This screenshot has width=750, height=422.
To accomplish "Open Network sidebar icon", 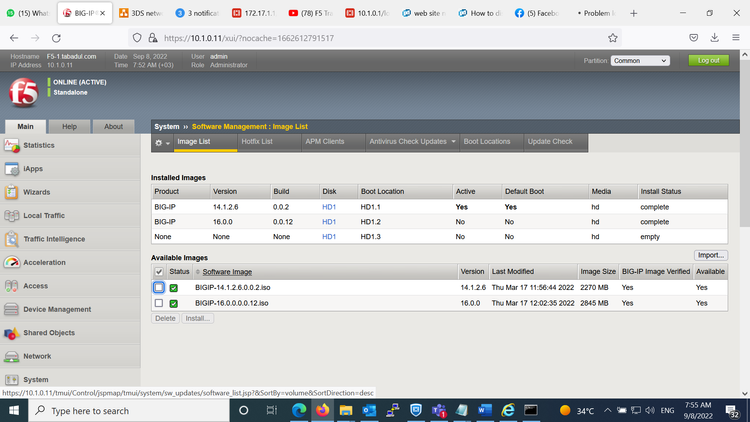I will [x=11, y=356].
